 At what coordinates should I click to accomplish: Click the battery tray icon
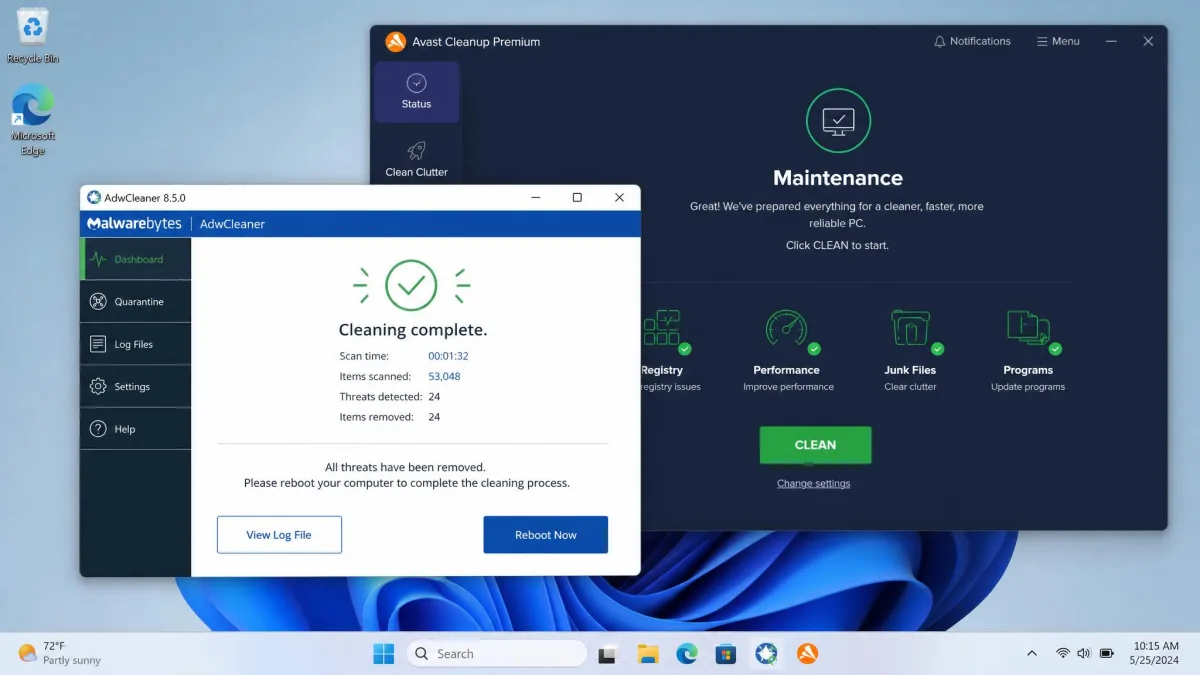[x=1107, y=654]
